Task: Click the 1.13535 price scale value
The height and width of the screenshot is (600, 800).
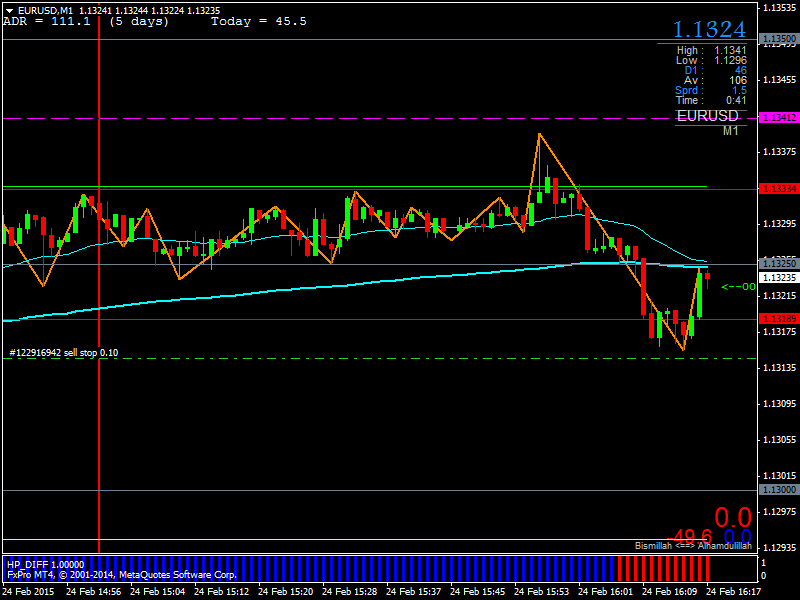Action: (x=780, y=7)
